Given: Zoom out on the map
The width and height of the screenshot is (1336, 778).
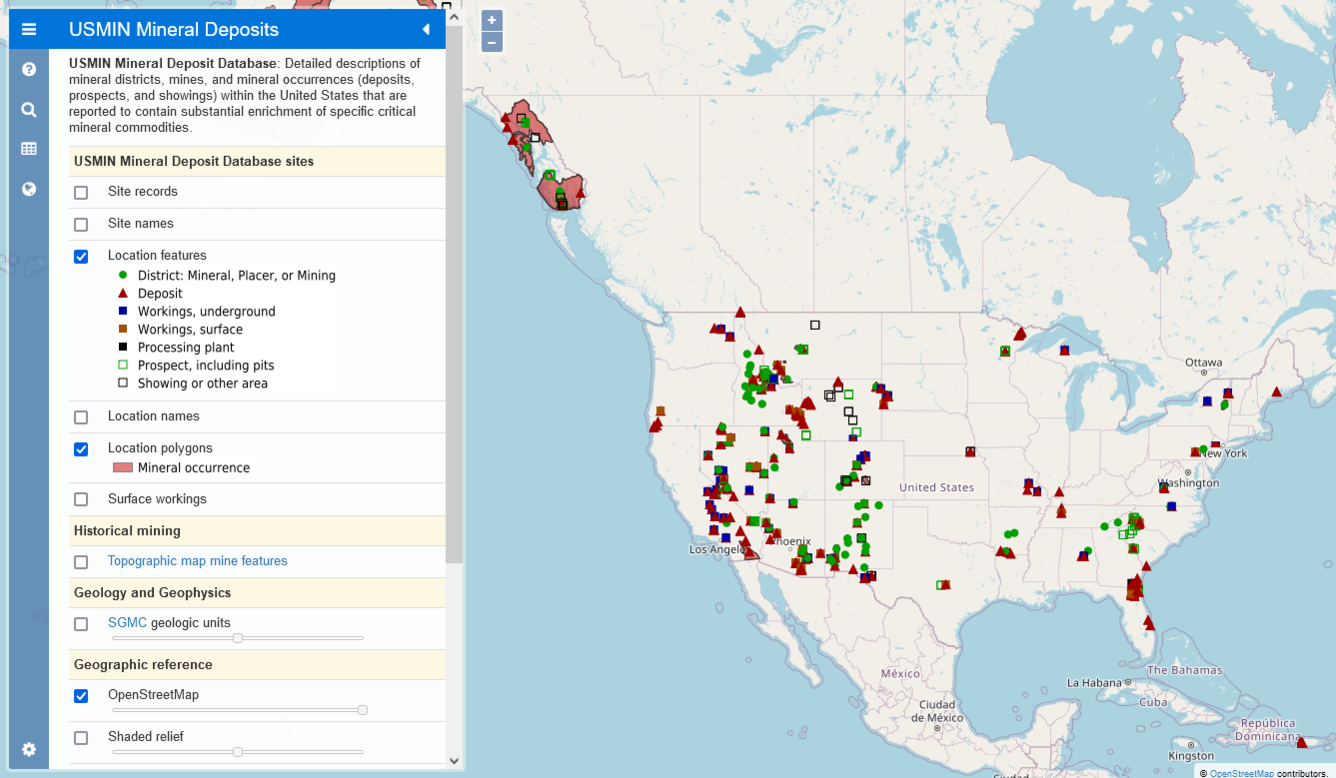Looking at the screenshot, I should (x=491, y=41).
